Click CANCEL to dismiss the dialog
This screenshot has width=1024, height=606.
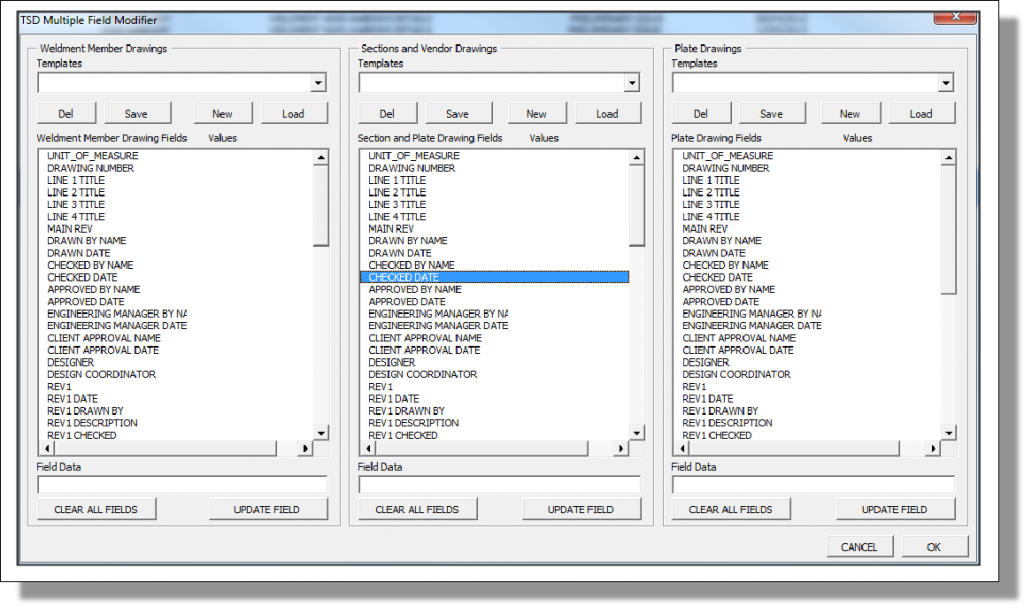[862, 546]
